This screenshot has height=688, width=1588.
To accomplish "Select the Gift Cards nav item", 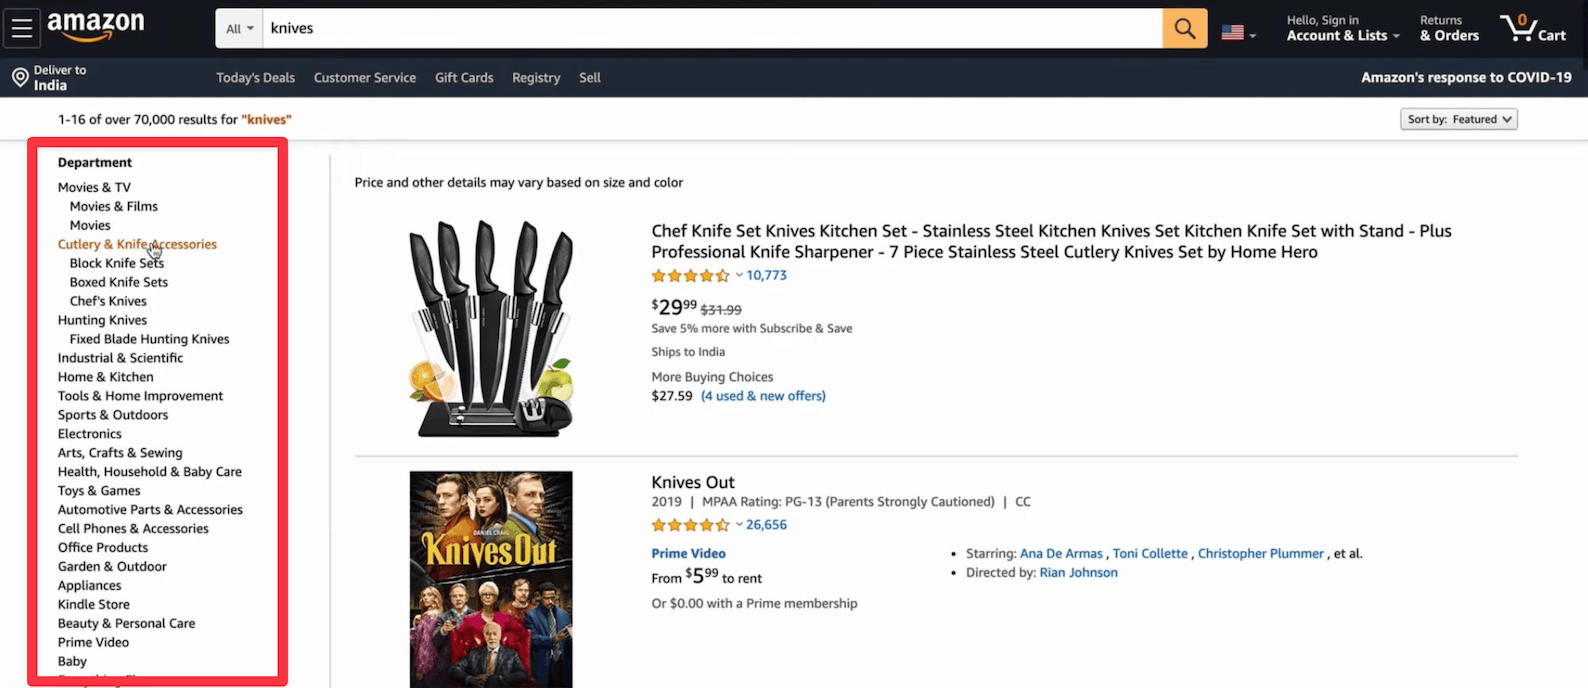I will 464,78.
